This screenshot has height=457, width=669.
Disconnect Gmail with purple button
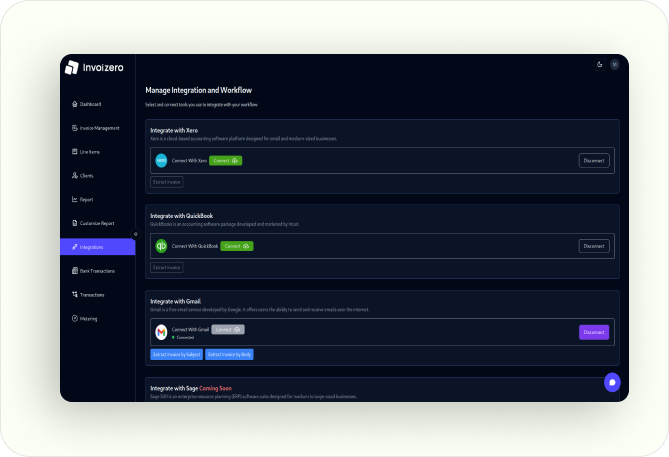594,332
